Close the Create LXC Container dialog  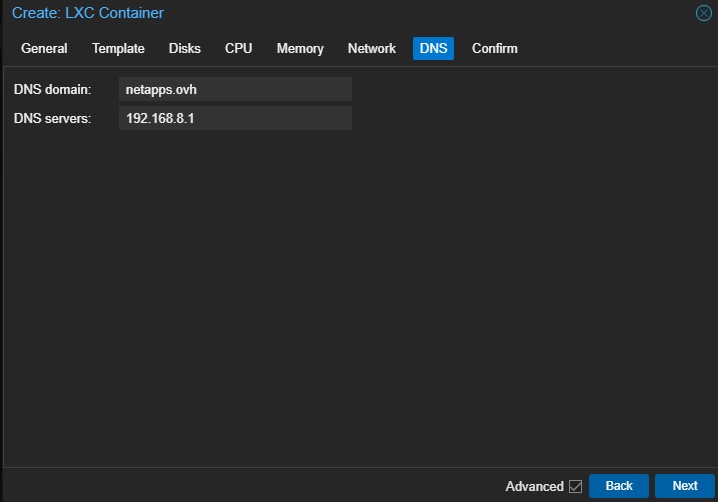point(704,13)
